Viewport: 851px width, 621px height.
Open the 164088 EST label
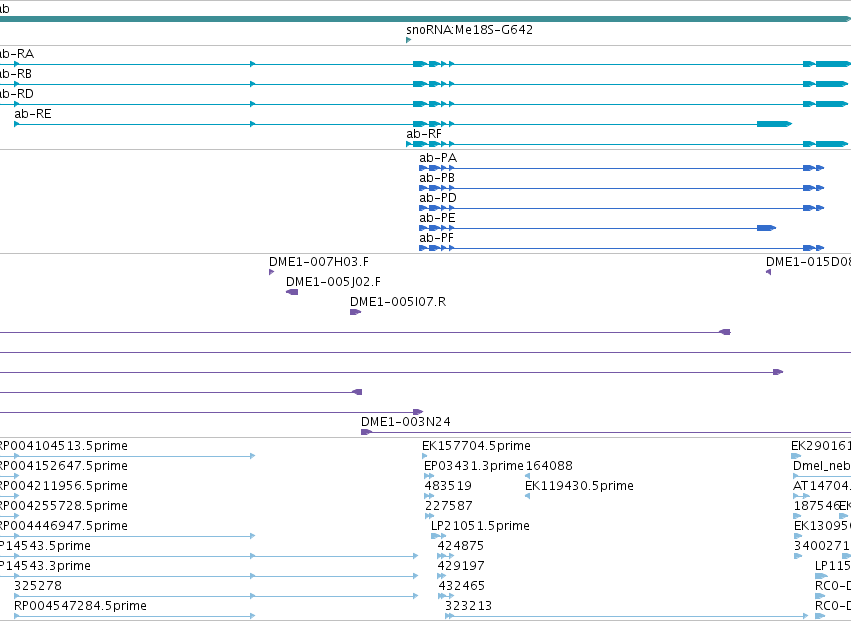(549, 466)
